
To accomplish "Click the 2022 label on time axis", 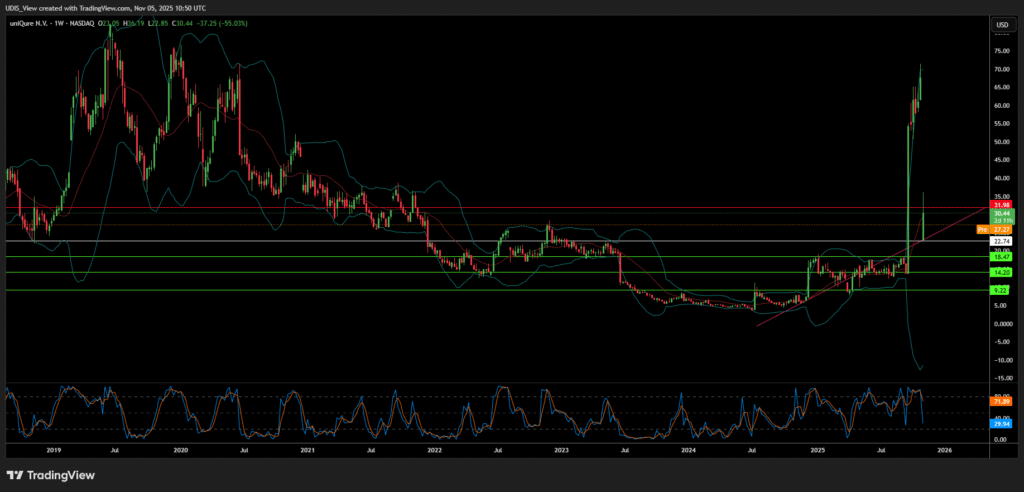I will coord(434,451).
